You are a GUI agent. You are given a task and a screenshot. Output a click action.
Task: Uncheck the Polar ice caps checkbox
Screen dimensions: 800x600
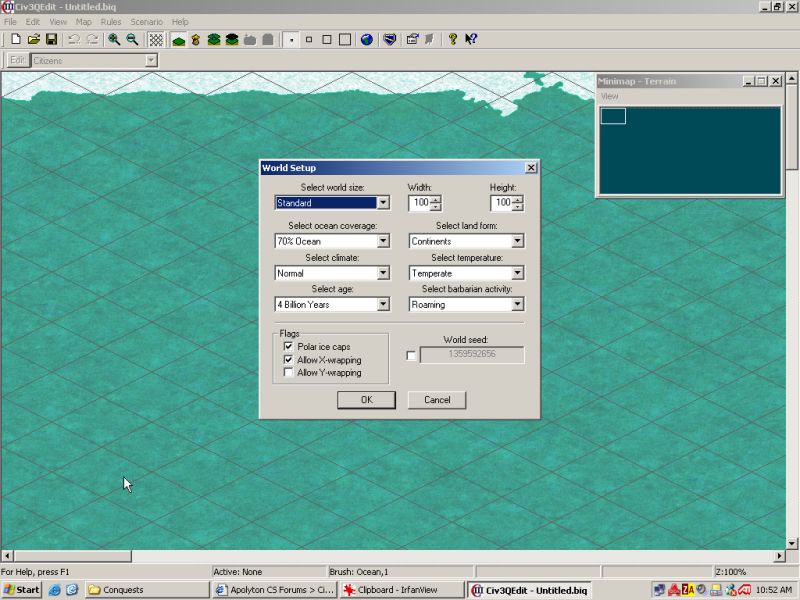(x=288, y=347)
